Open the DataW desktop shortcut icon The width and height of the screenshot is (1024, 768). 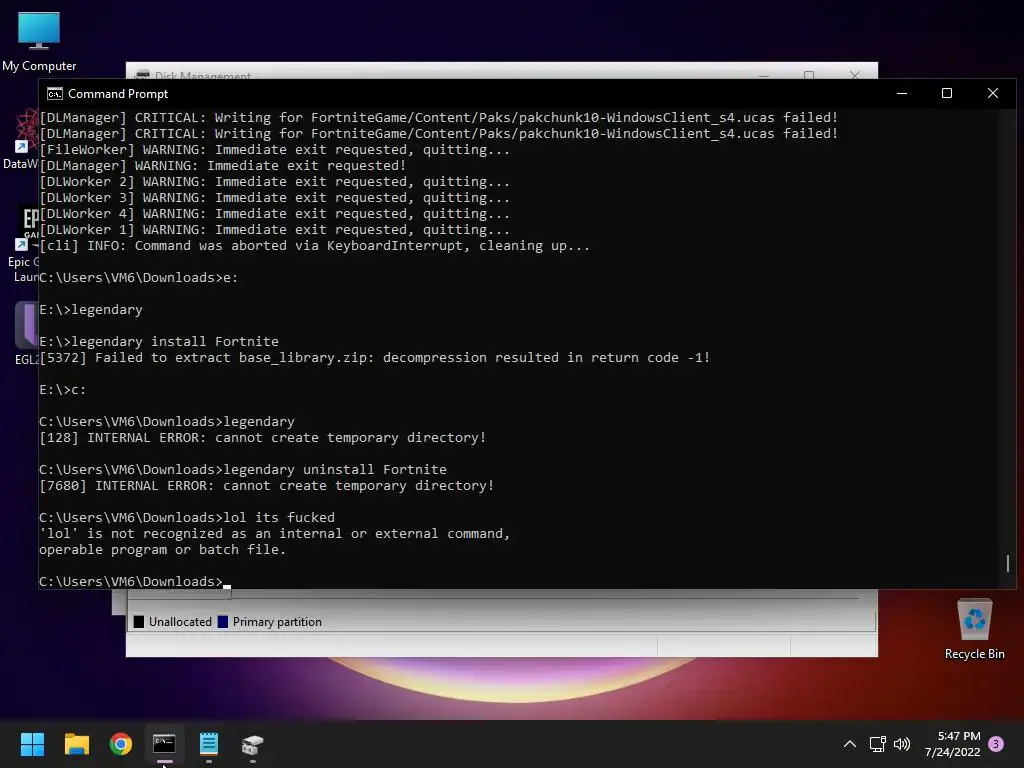[x=21, y=140]
